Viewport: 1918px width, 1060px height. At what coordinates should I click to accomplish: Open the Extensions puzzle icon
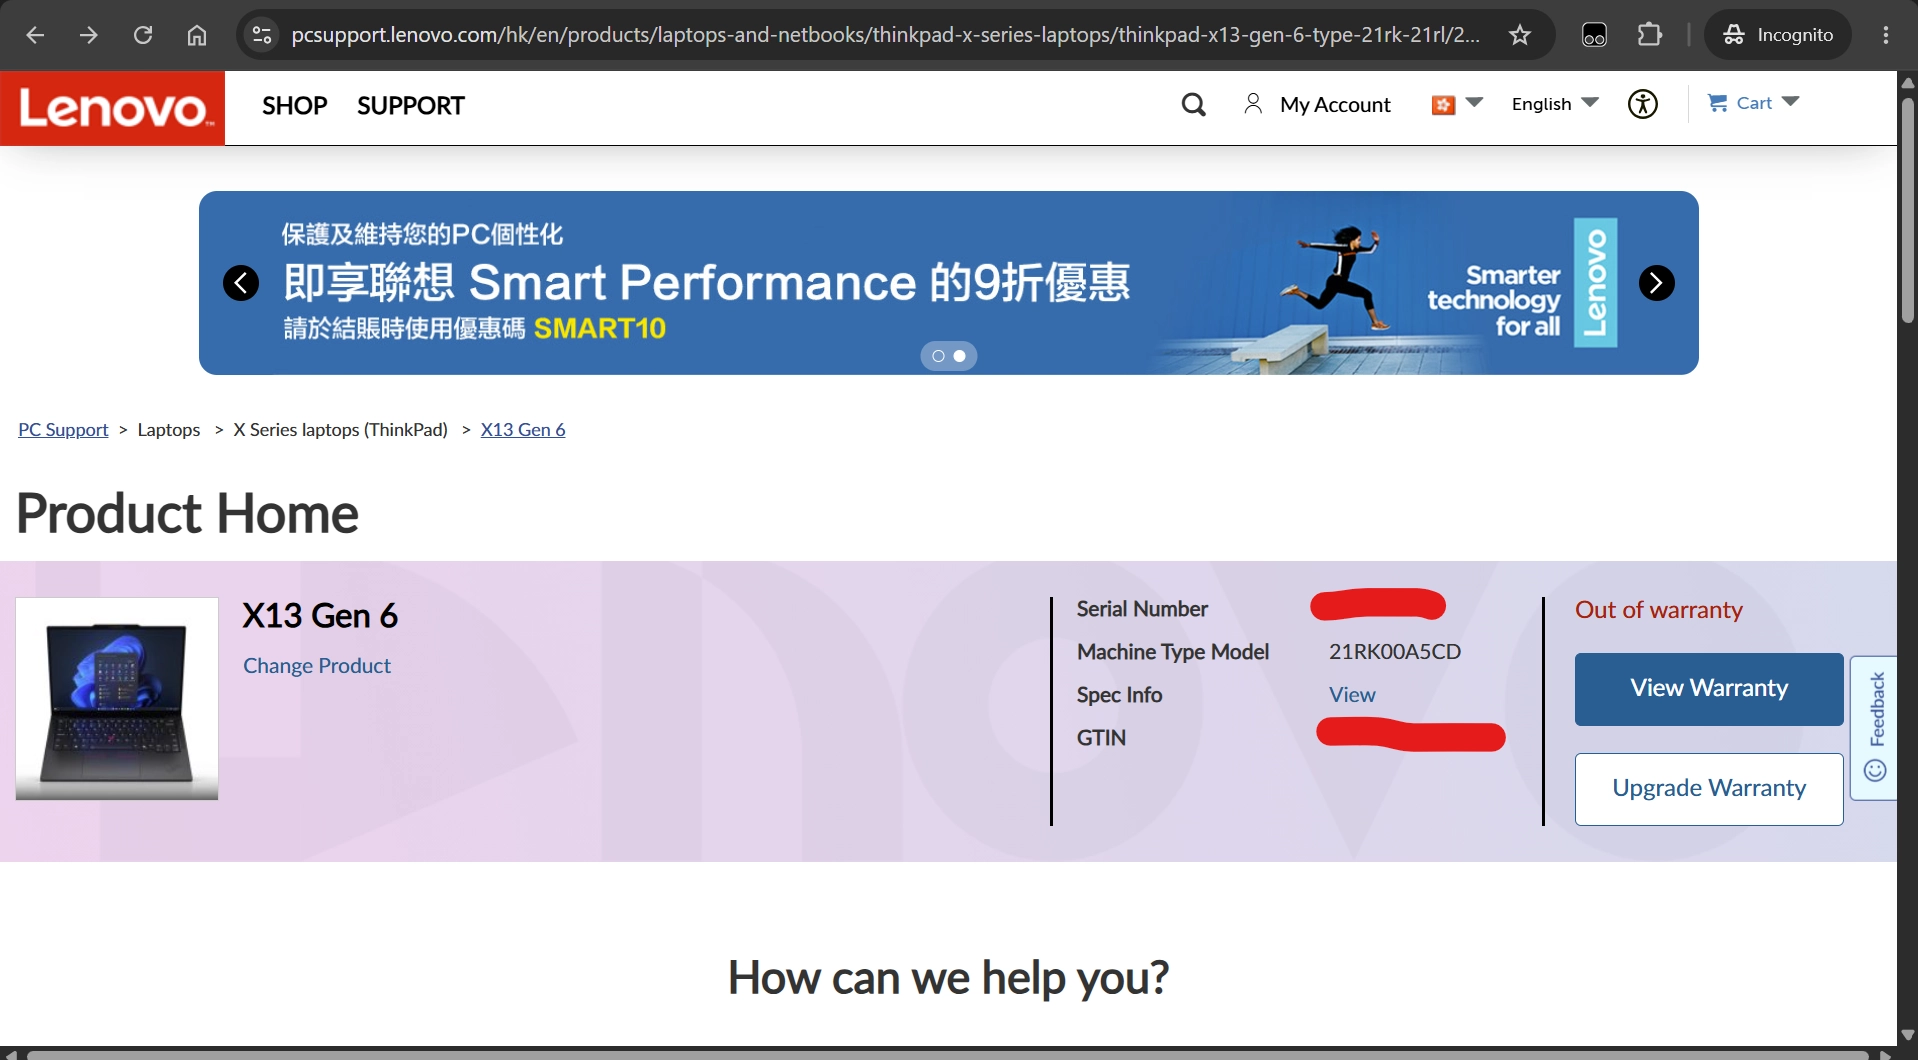(1650, 35)
